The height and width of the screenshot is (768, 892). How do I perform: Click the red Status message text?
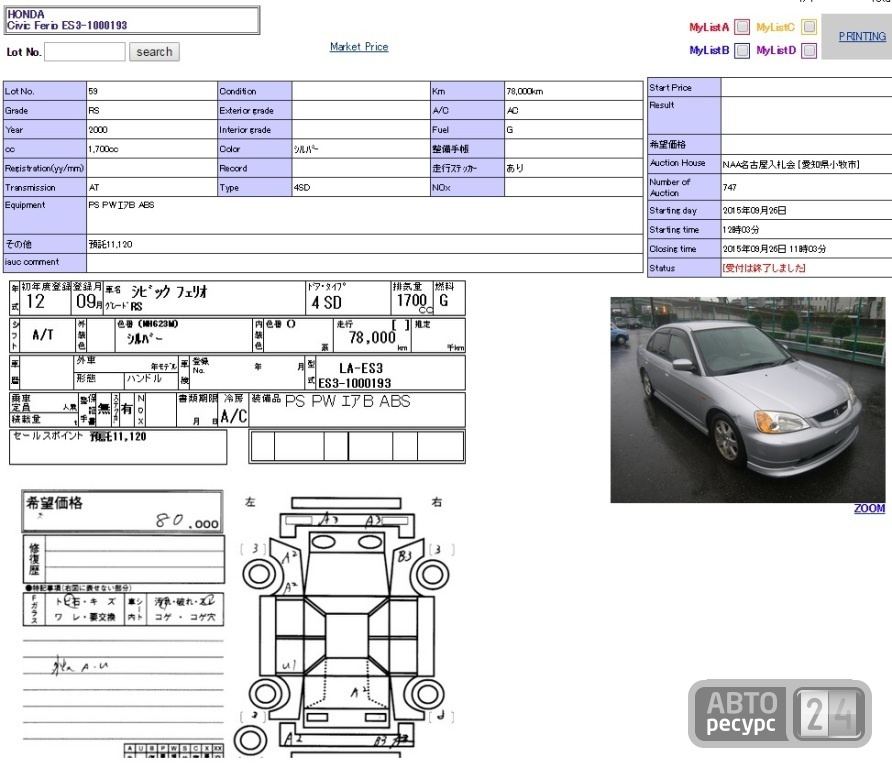point(763,268)
